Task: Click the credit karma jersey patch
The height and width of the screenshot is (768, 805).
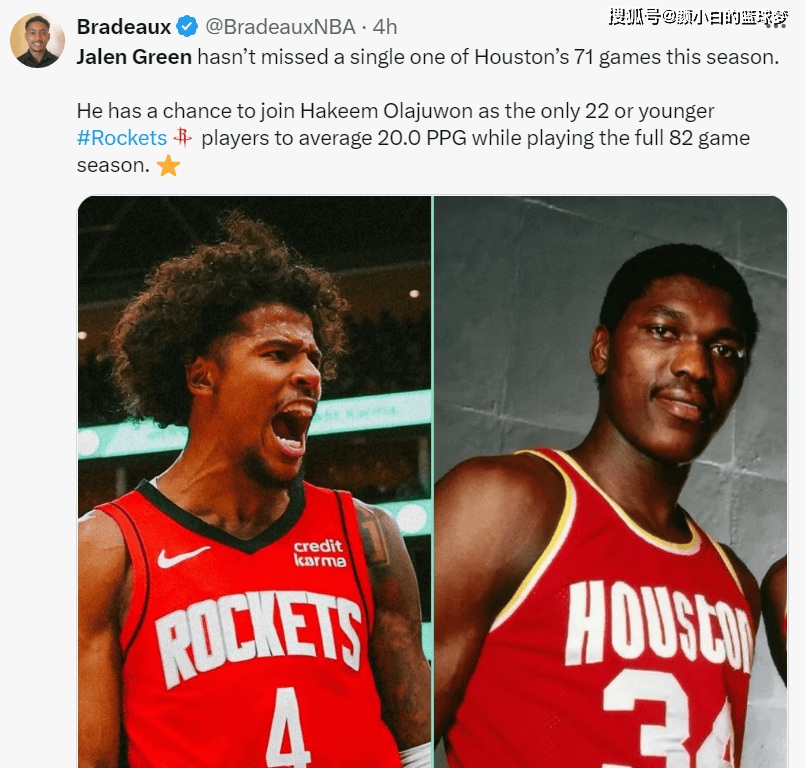Action: [x=319, y=553]
